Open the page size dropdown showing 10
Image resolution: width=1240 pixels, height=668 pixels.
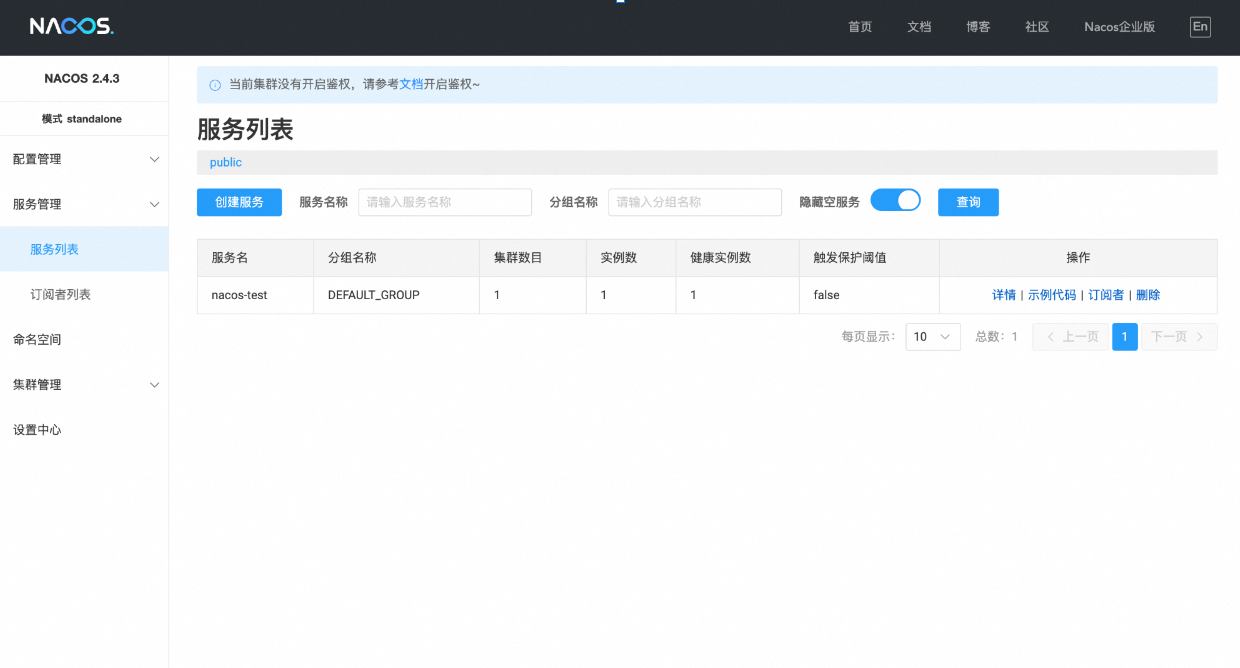(932, 337)
